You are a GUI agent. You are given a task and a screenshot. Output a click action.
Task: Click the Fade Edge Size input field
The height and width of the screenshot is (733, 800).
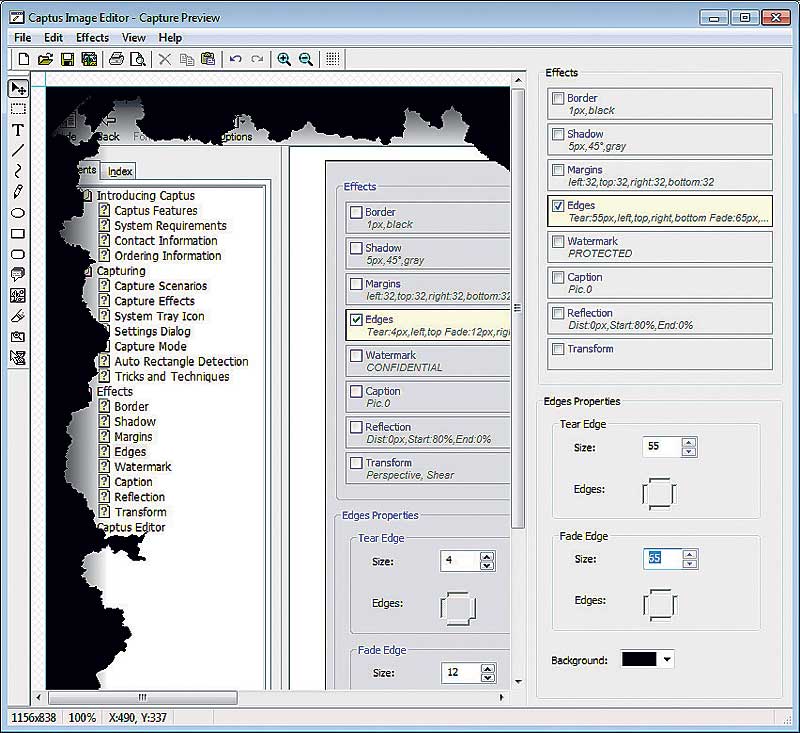point(663,558)
